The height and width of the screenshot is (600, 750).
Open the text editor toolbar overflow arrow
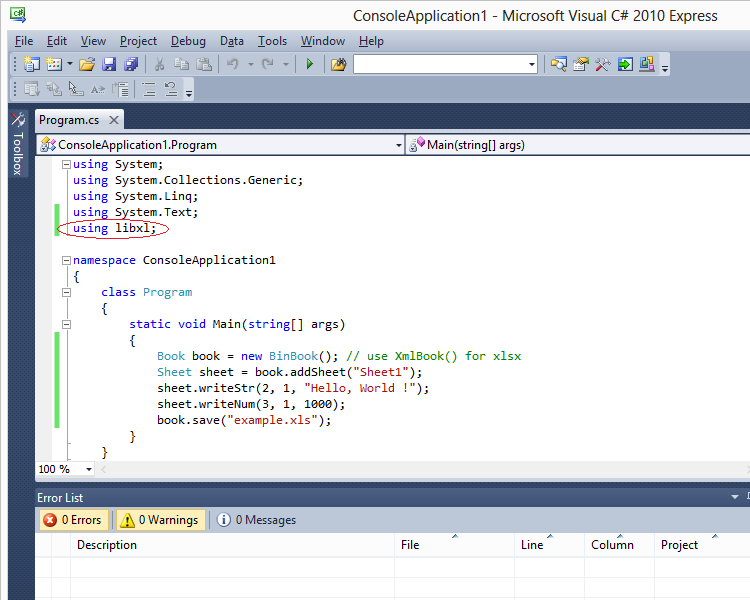(x=189, y=93)
